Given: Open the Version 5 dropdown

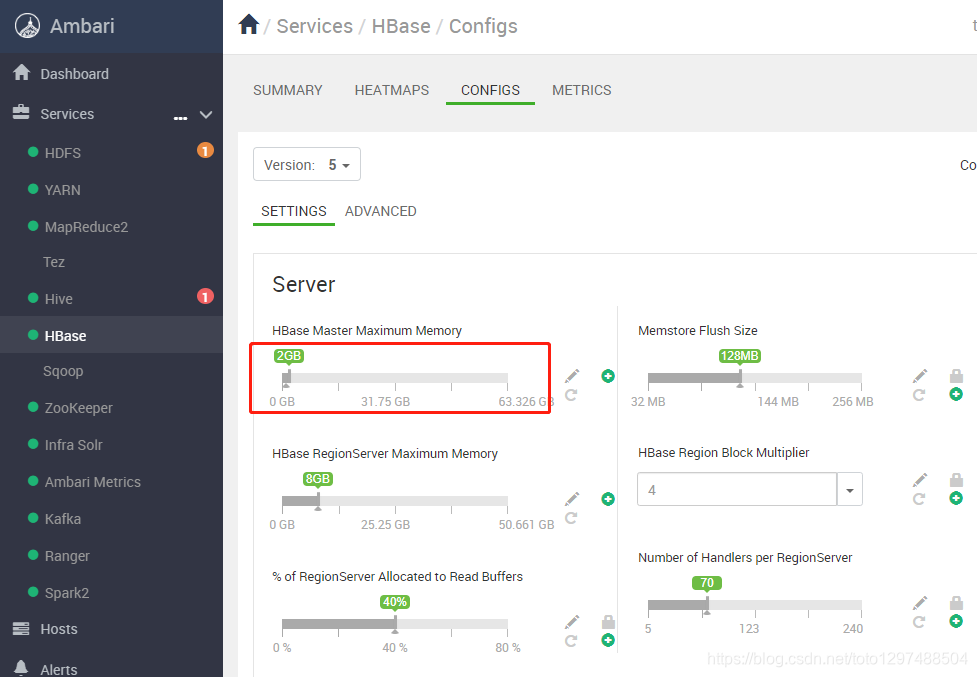Looking at the screenshot, I should click(x=307, y=164).
